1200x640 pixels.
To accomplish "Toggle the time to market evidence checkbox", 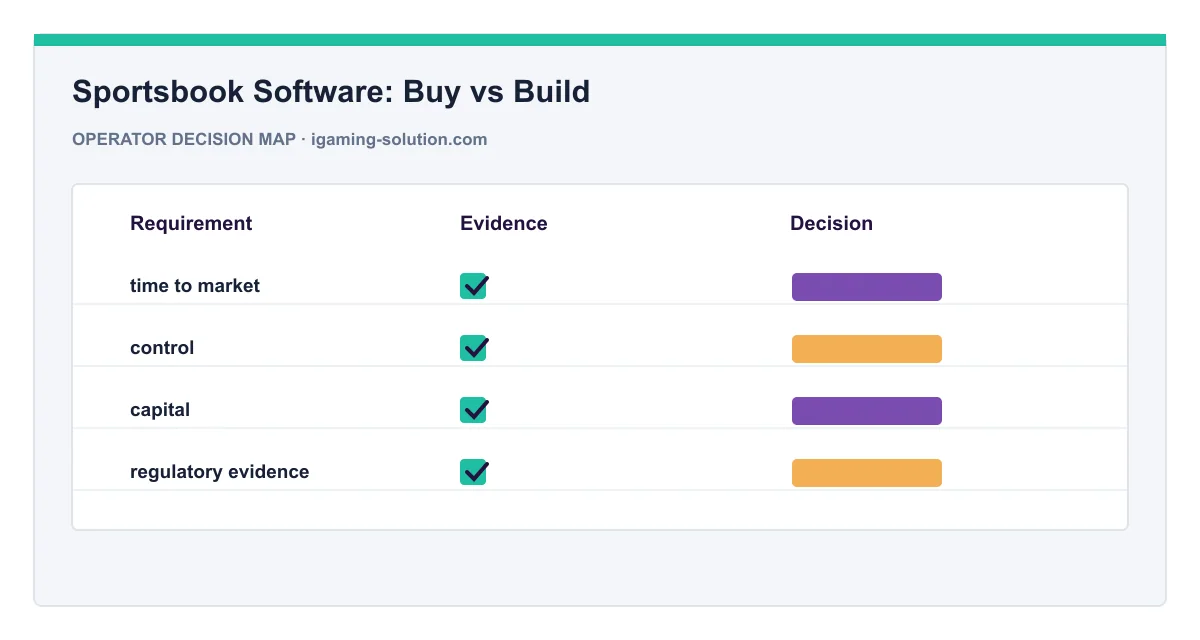I will tap(474, 286).
